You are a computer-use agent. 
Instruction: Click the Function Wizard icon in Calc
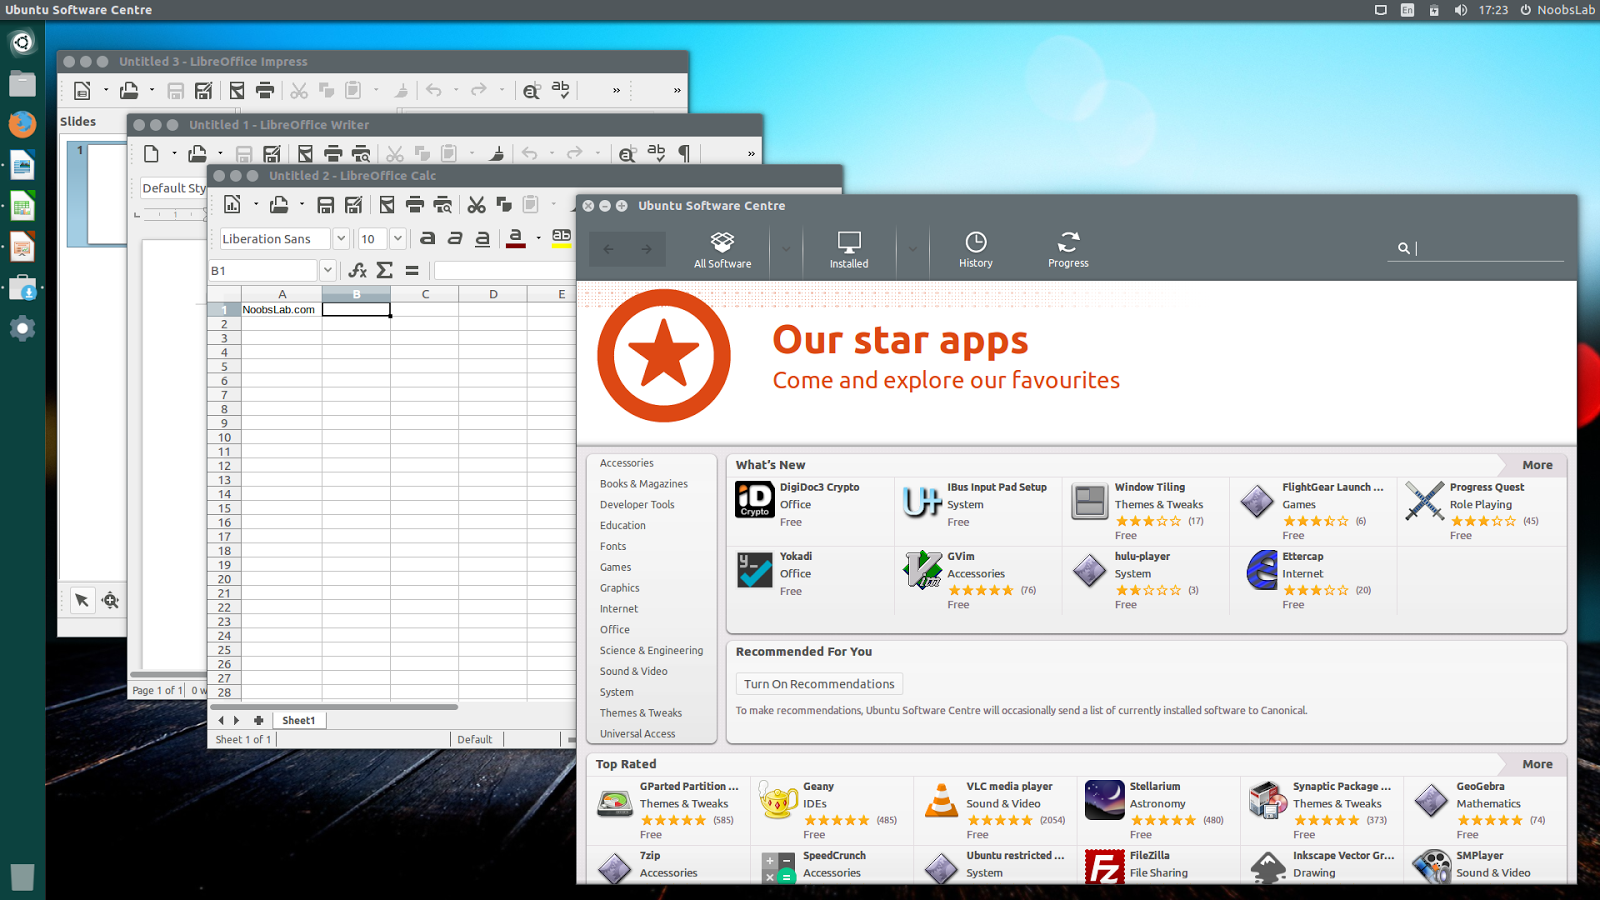click(357, 270)
